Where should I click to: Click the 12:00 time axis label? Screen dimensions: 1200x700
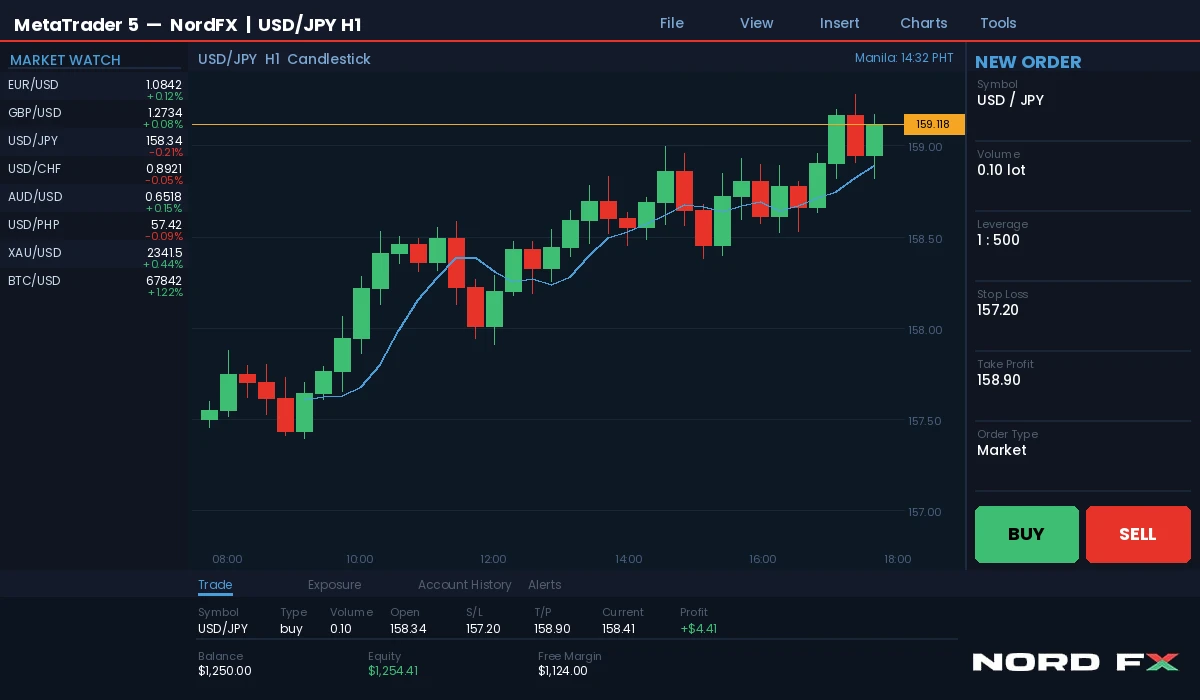[493, 559]
